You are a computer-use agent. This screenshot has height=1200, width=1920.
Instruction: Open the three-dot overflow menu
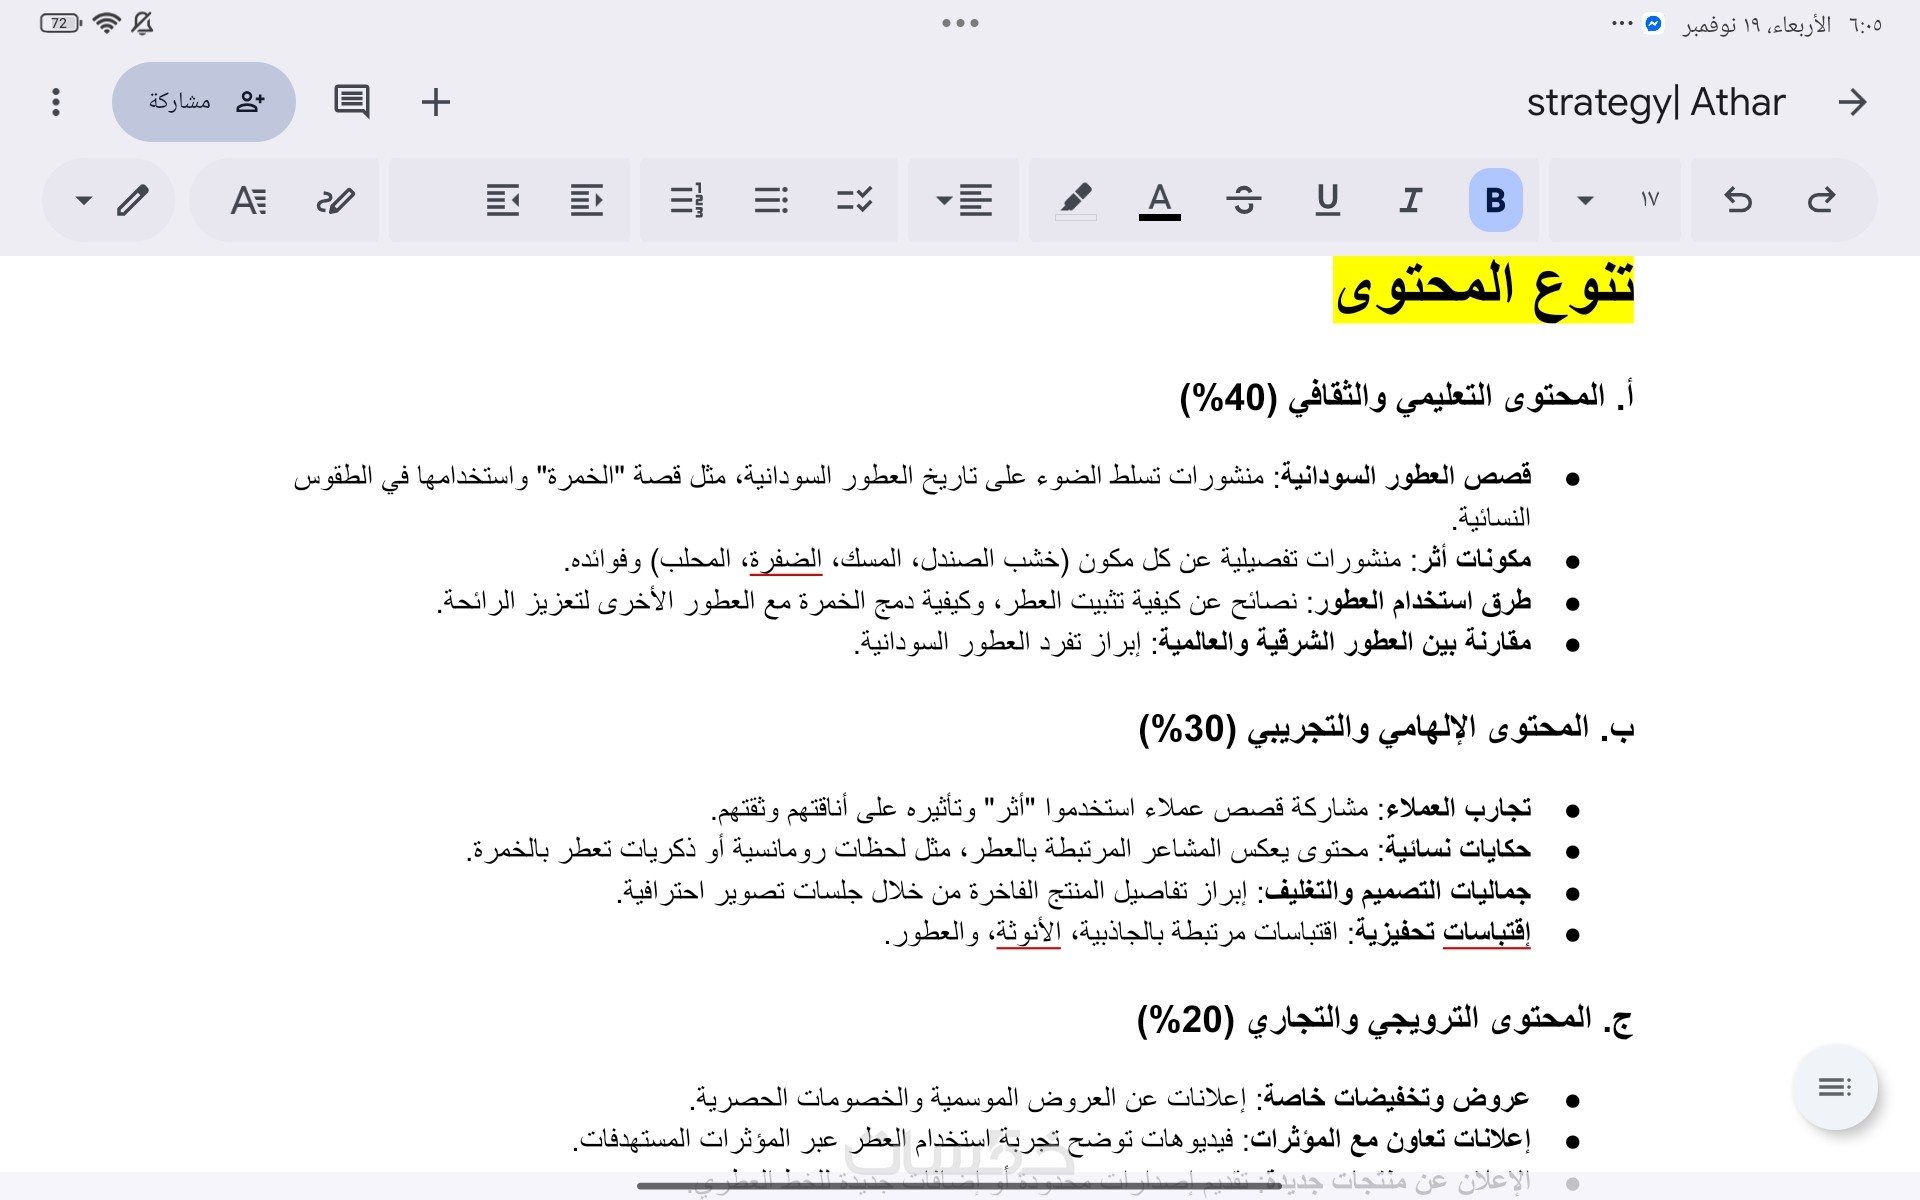[x=56, y=101]
